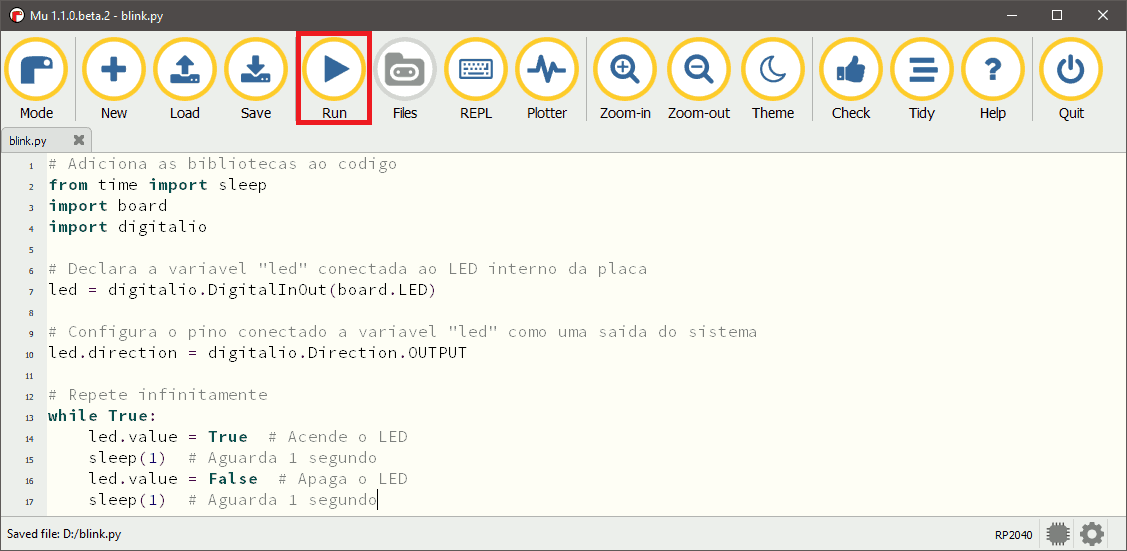Click the comment starting '# Configura o pino'
1127x551 pixels.
[x=402, y=332]
